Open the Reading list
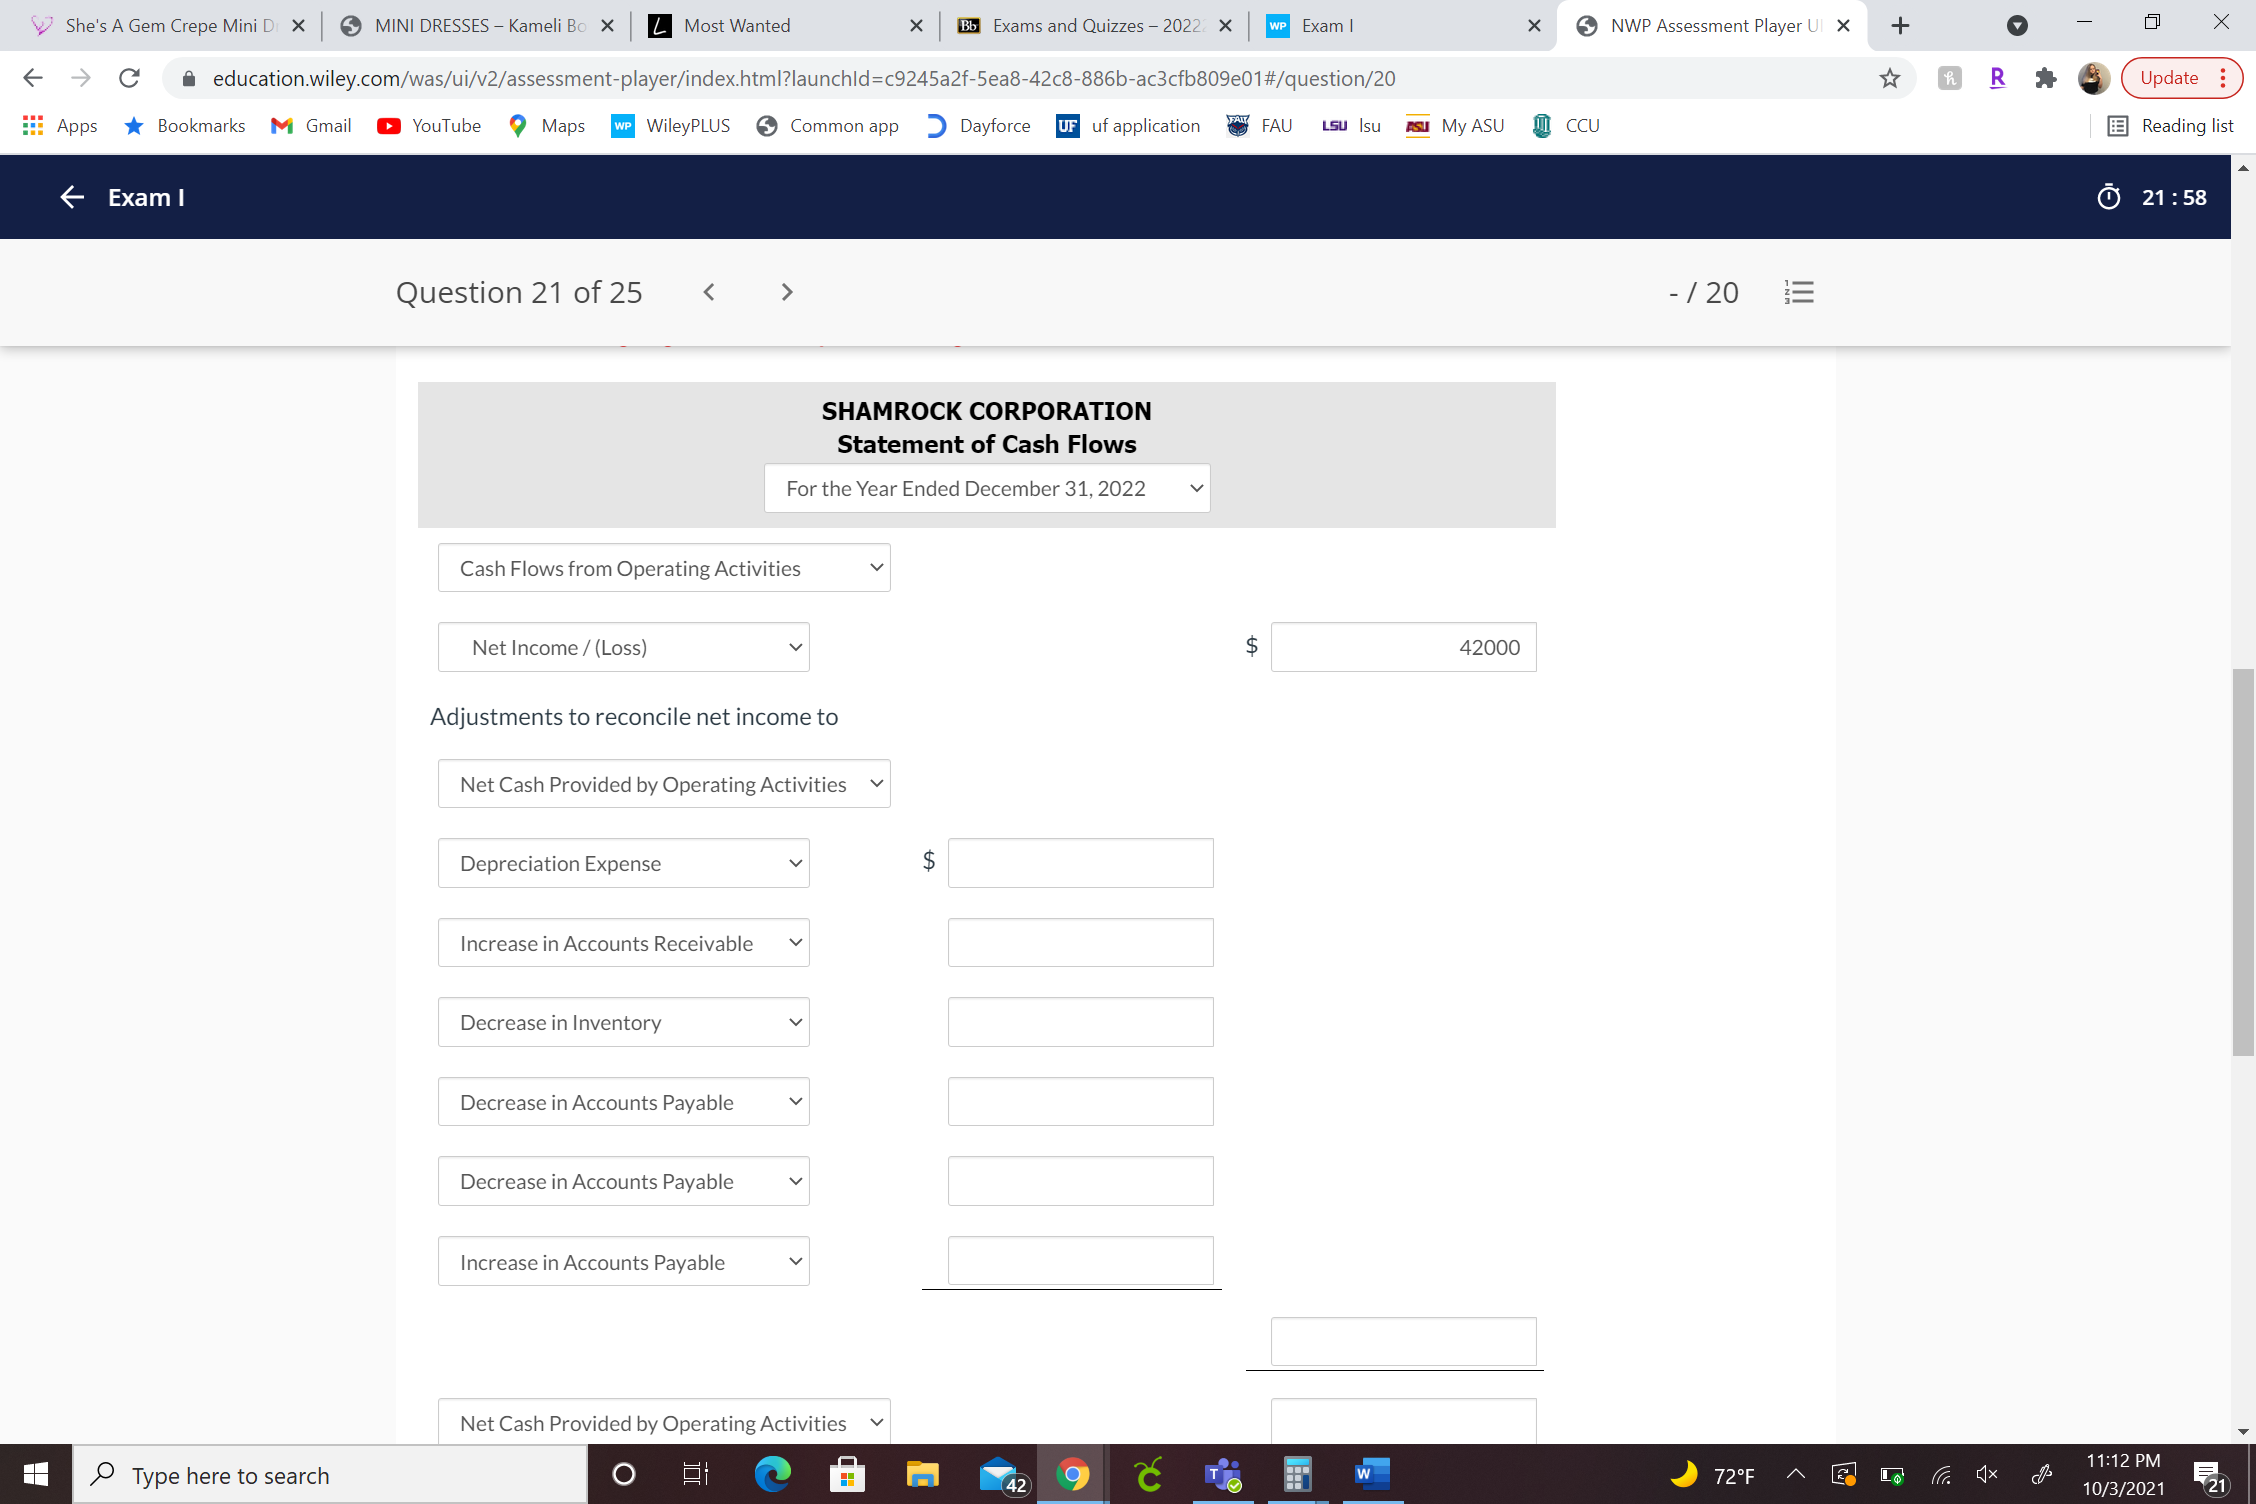The height and width of the screenshot is (1504, 2256). click(x=2171, y=126)
